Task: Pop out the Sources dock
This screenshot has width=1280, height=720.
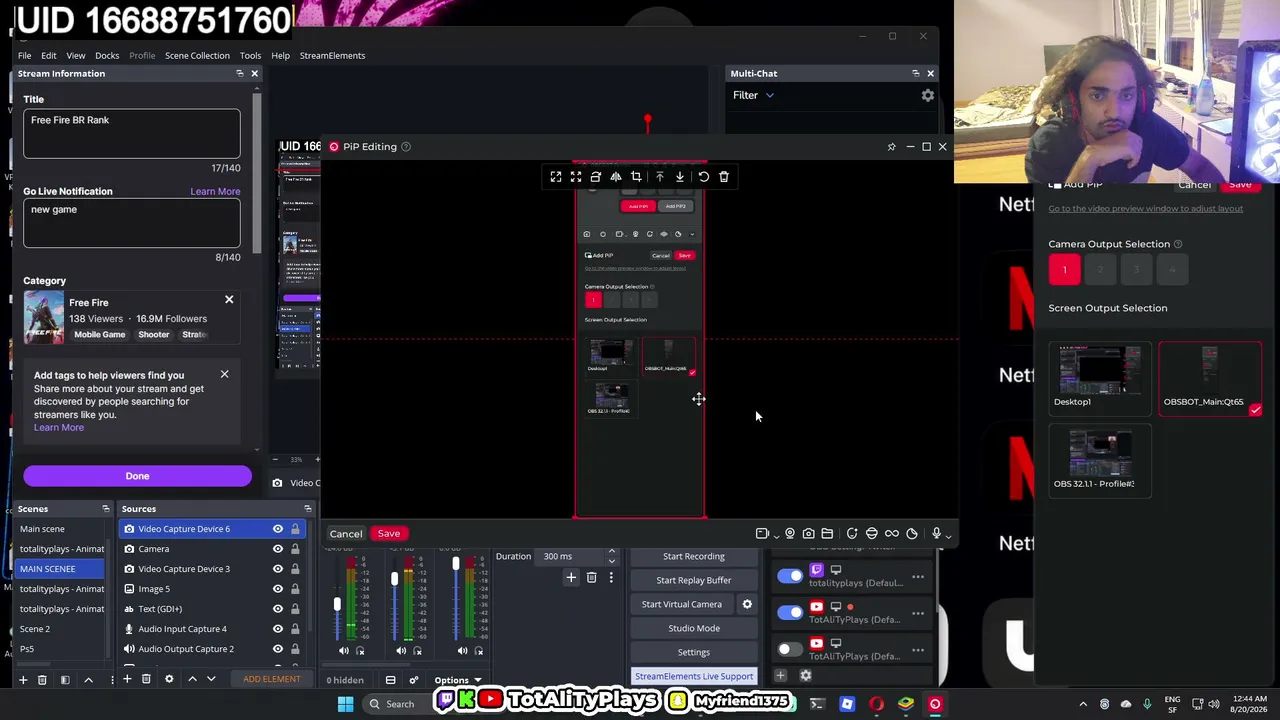Action: pyautogui.click(x=308, y=509)
